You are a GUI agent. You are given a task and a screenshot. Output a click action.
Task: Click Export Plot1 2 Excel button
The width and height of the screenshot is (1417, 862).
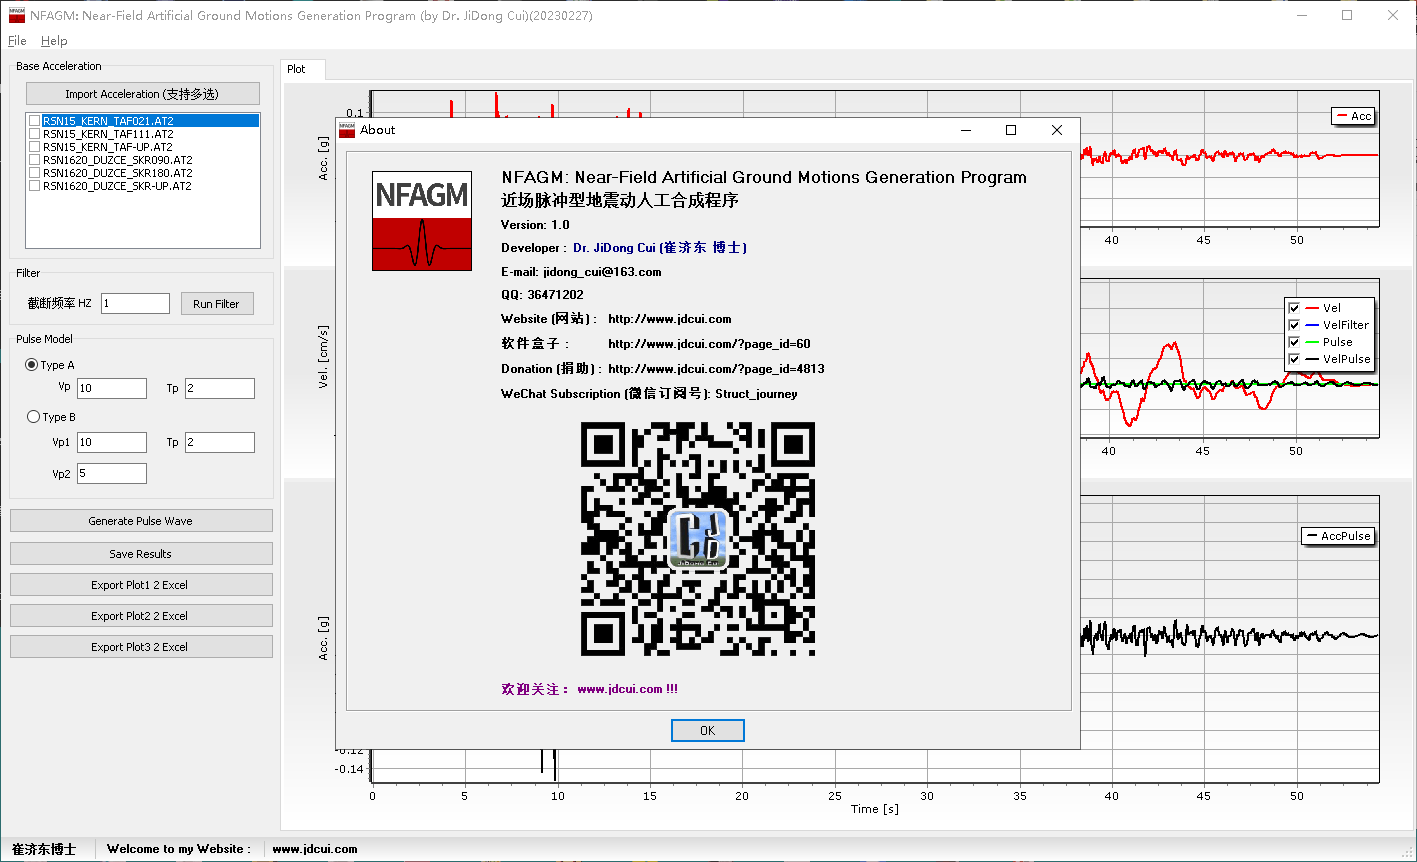click(141, 585)
